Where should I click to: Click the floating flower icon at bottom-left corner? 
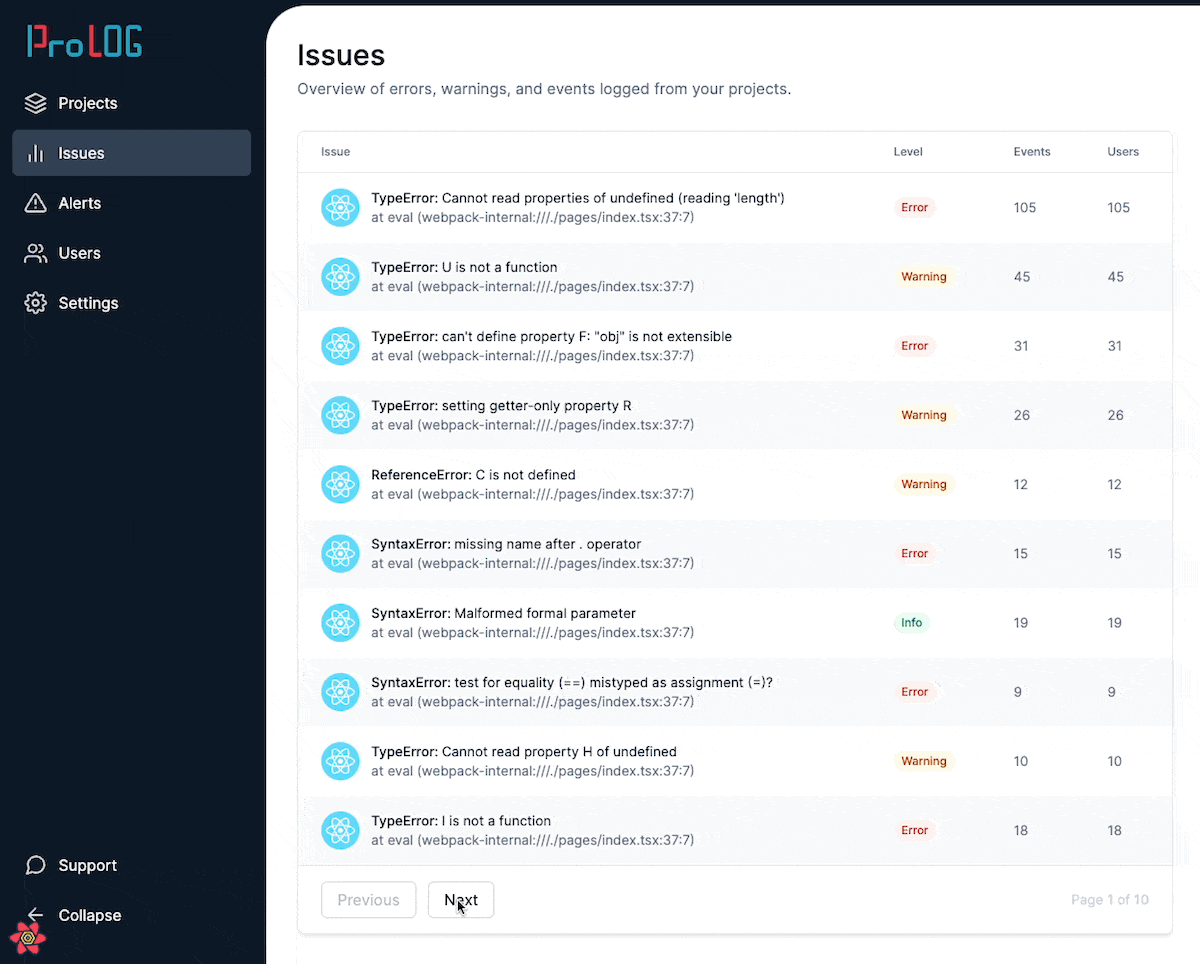pyautogui.click(x=28, y=938)
